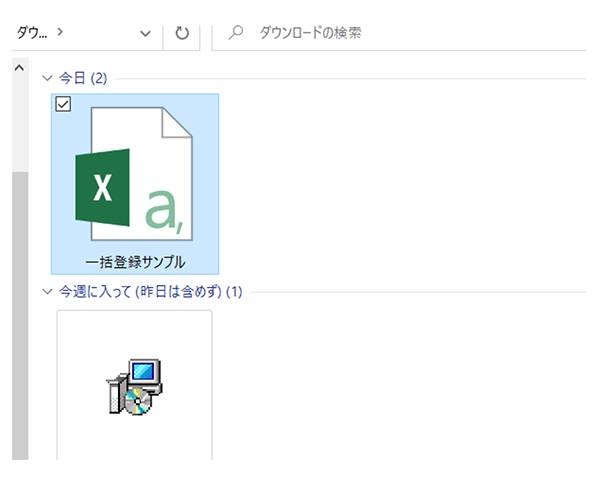The width and height of the screenshot is (611, 496).
Task: Click the ダウ... breadcrumb folder in address bar
Action: click(x=30, y=33)
